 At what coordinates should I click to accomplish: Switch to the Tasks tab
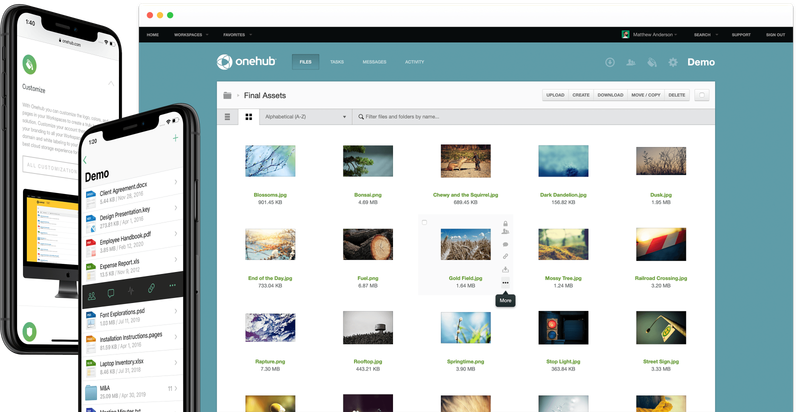click(x=337, y=62)
